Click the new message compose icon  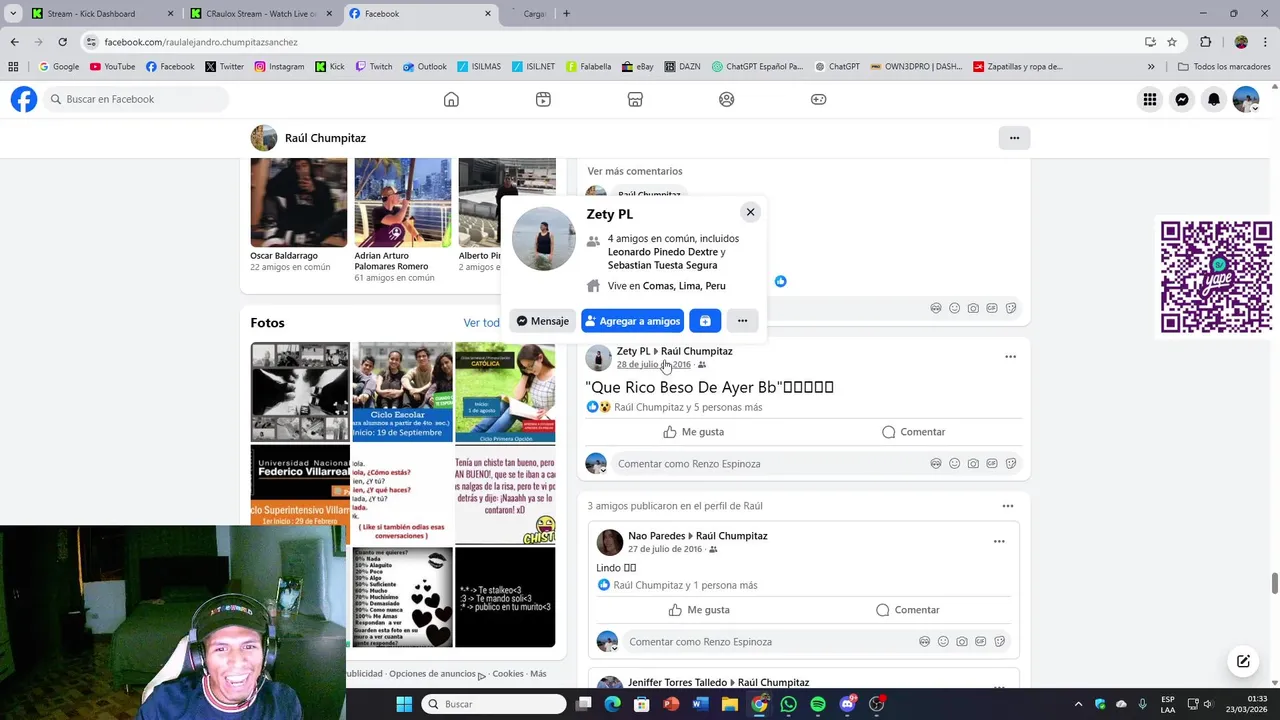[x=1243, y=661]
